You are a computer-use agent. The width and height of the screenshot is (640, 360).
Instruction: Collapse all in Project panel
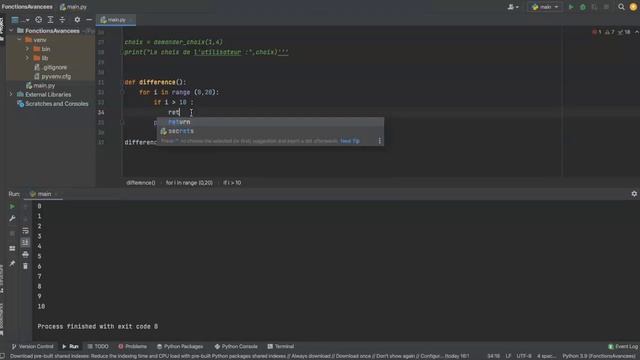(62, 20)
